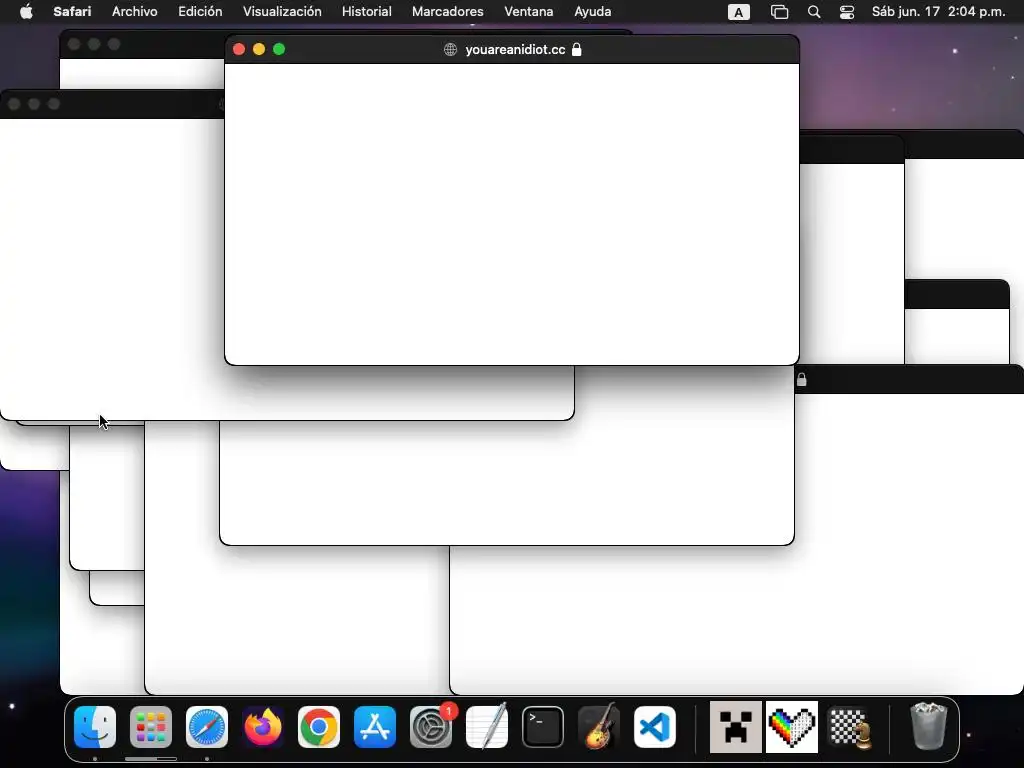Viewport: 1024px width, 768px height.
Task: Click the Safari compass icon in dock
Action: click(x=207, y=727)
